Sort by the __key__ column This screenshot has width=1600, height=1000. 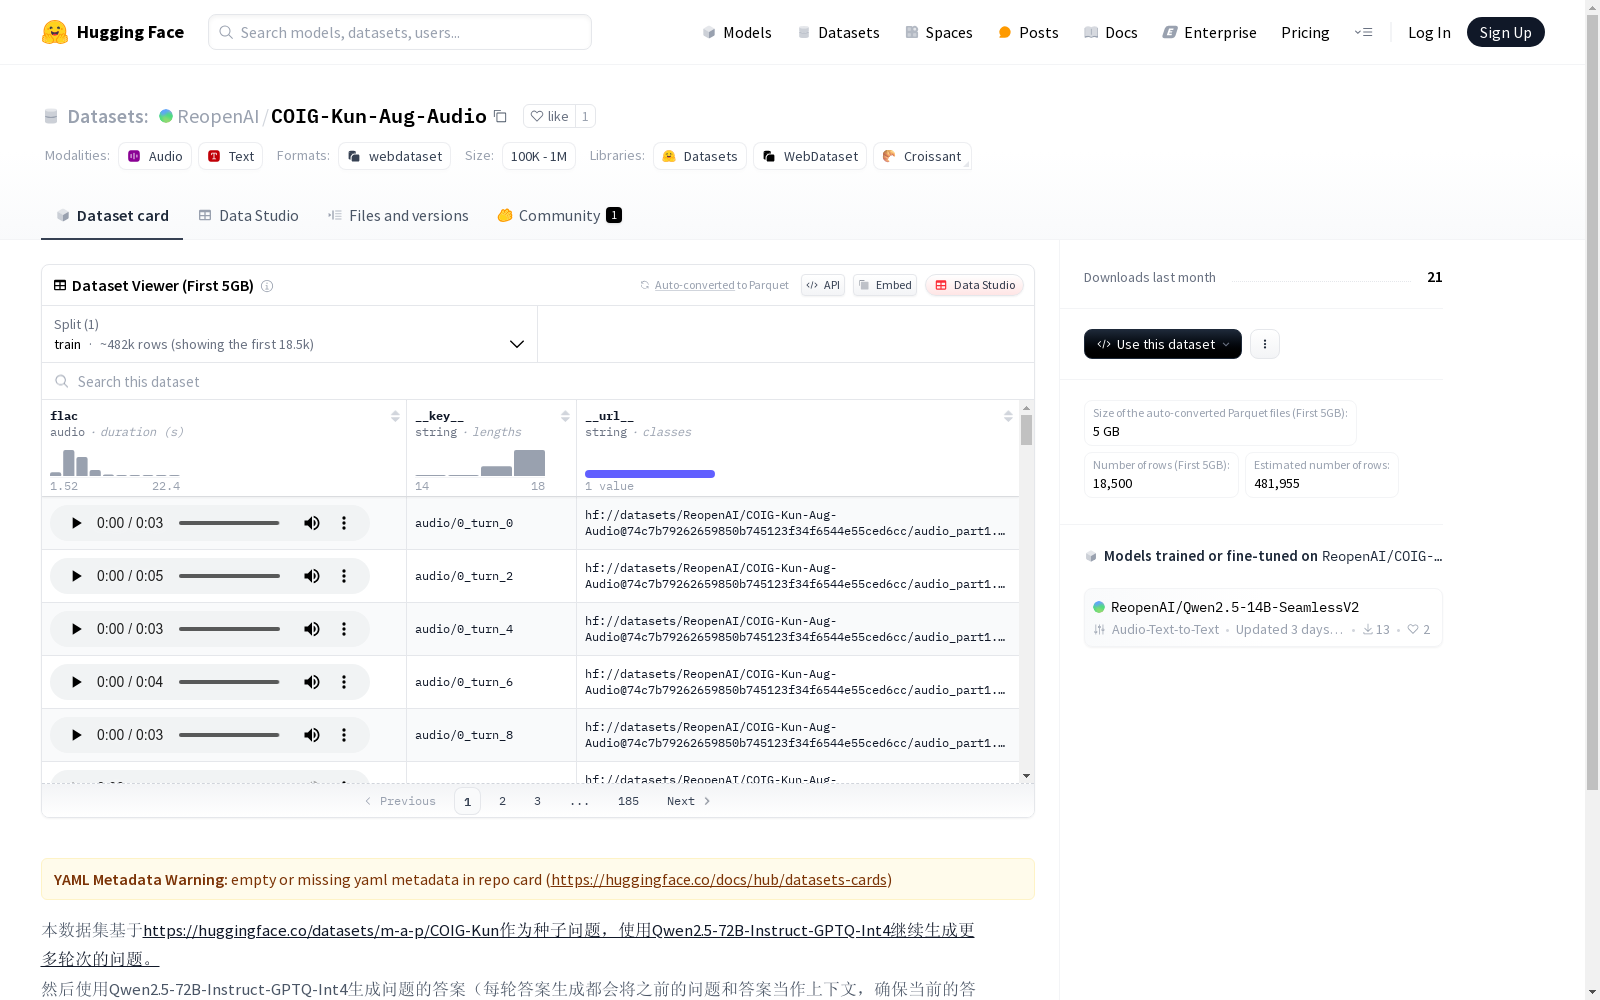tap(565, 416)
